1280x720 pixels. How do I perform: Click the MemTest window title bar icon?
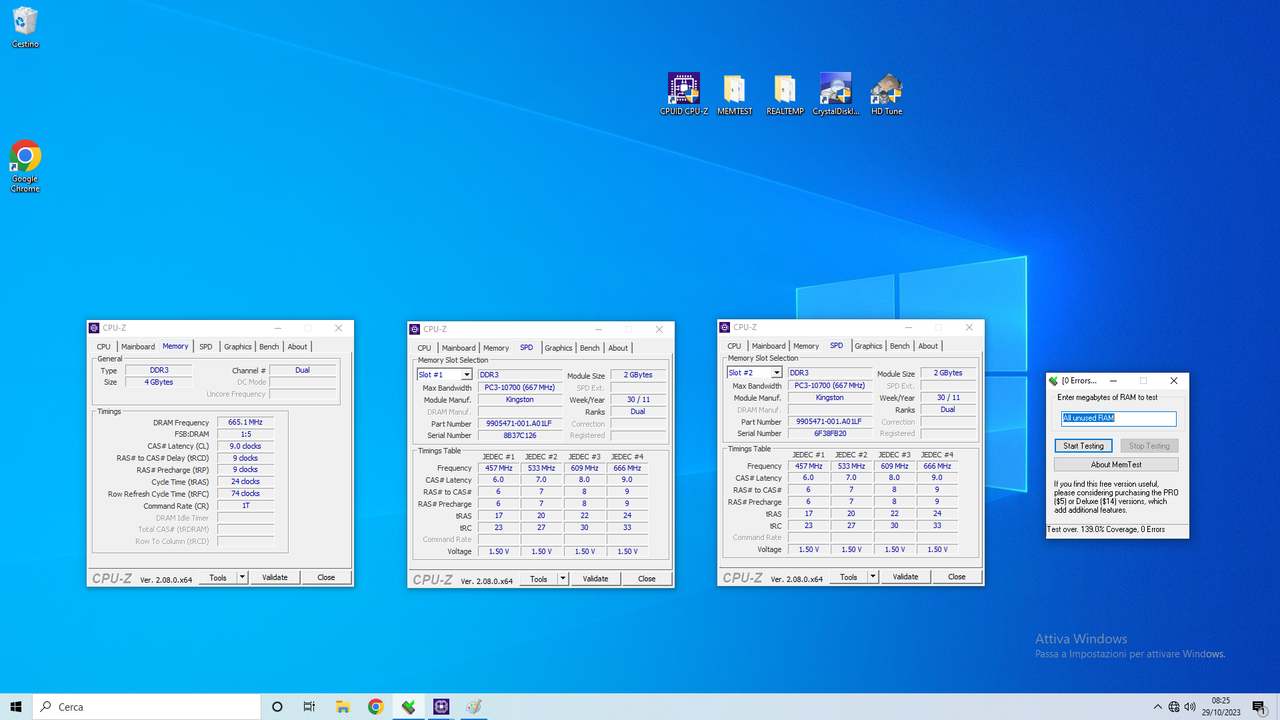[x=1053, y=381]
